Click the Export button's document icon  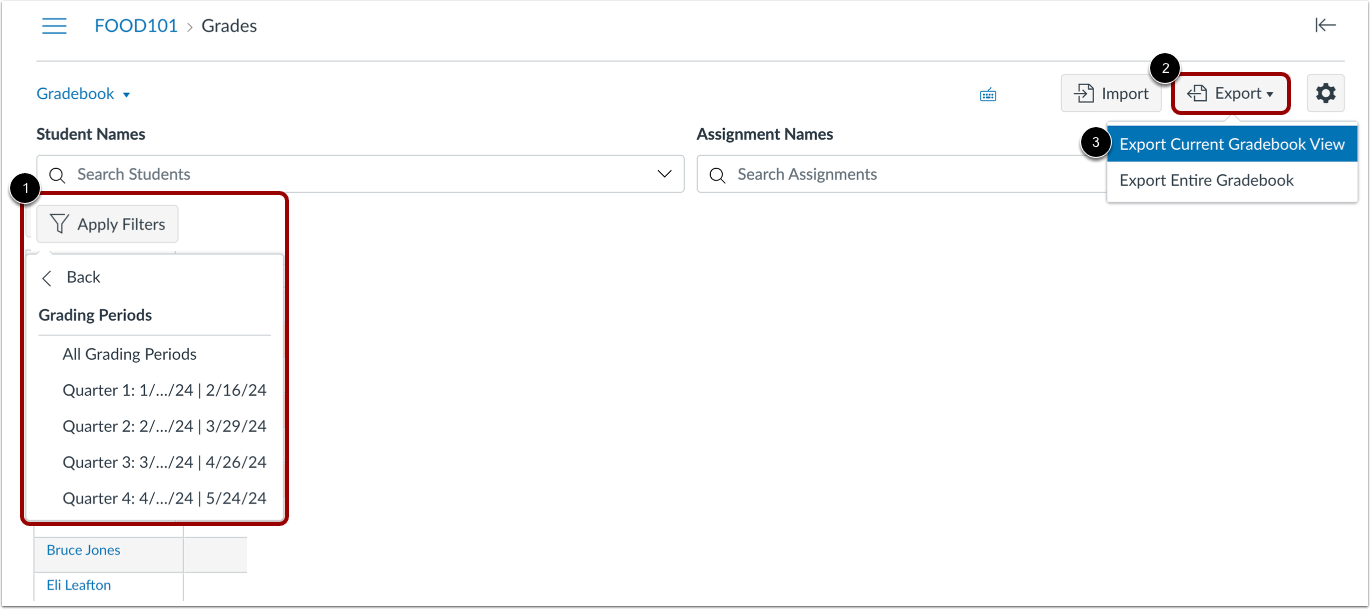(1198, 92)
